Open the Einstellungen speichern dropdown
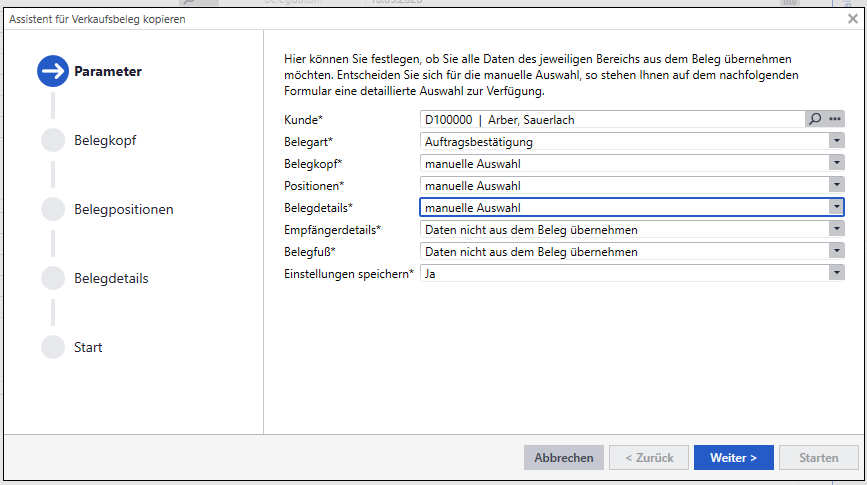The height and width of the screenshot is (485, 867). (836, 273)
